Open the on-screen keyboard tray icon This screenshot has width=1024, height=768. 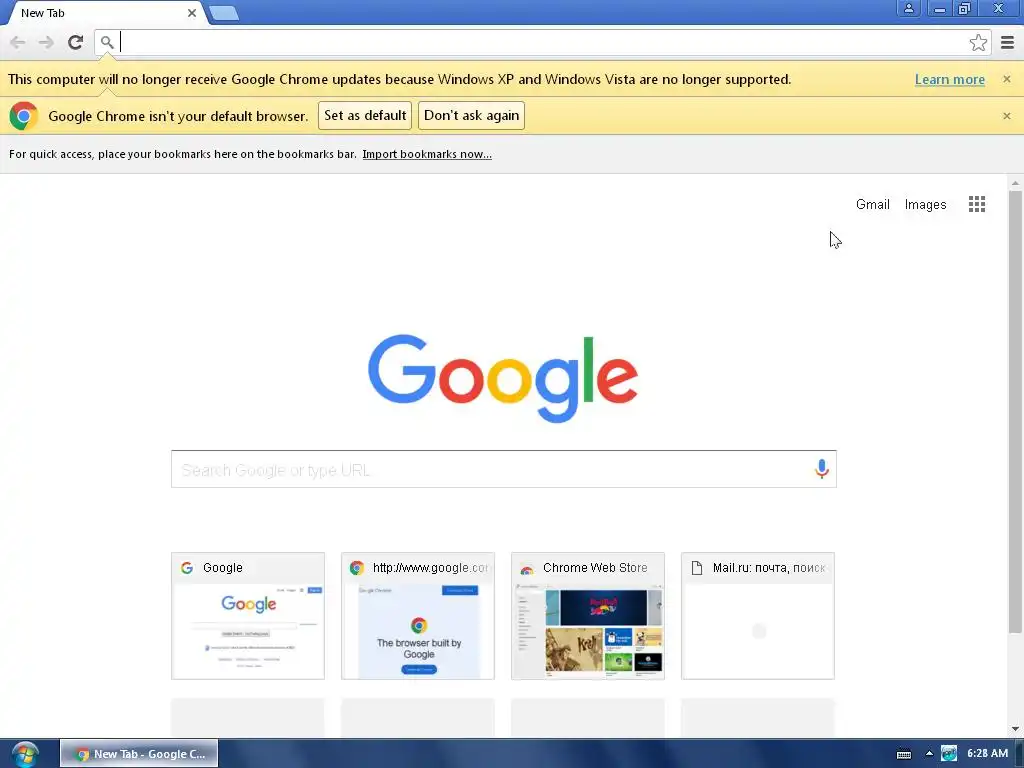tap(904, 754)
